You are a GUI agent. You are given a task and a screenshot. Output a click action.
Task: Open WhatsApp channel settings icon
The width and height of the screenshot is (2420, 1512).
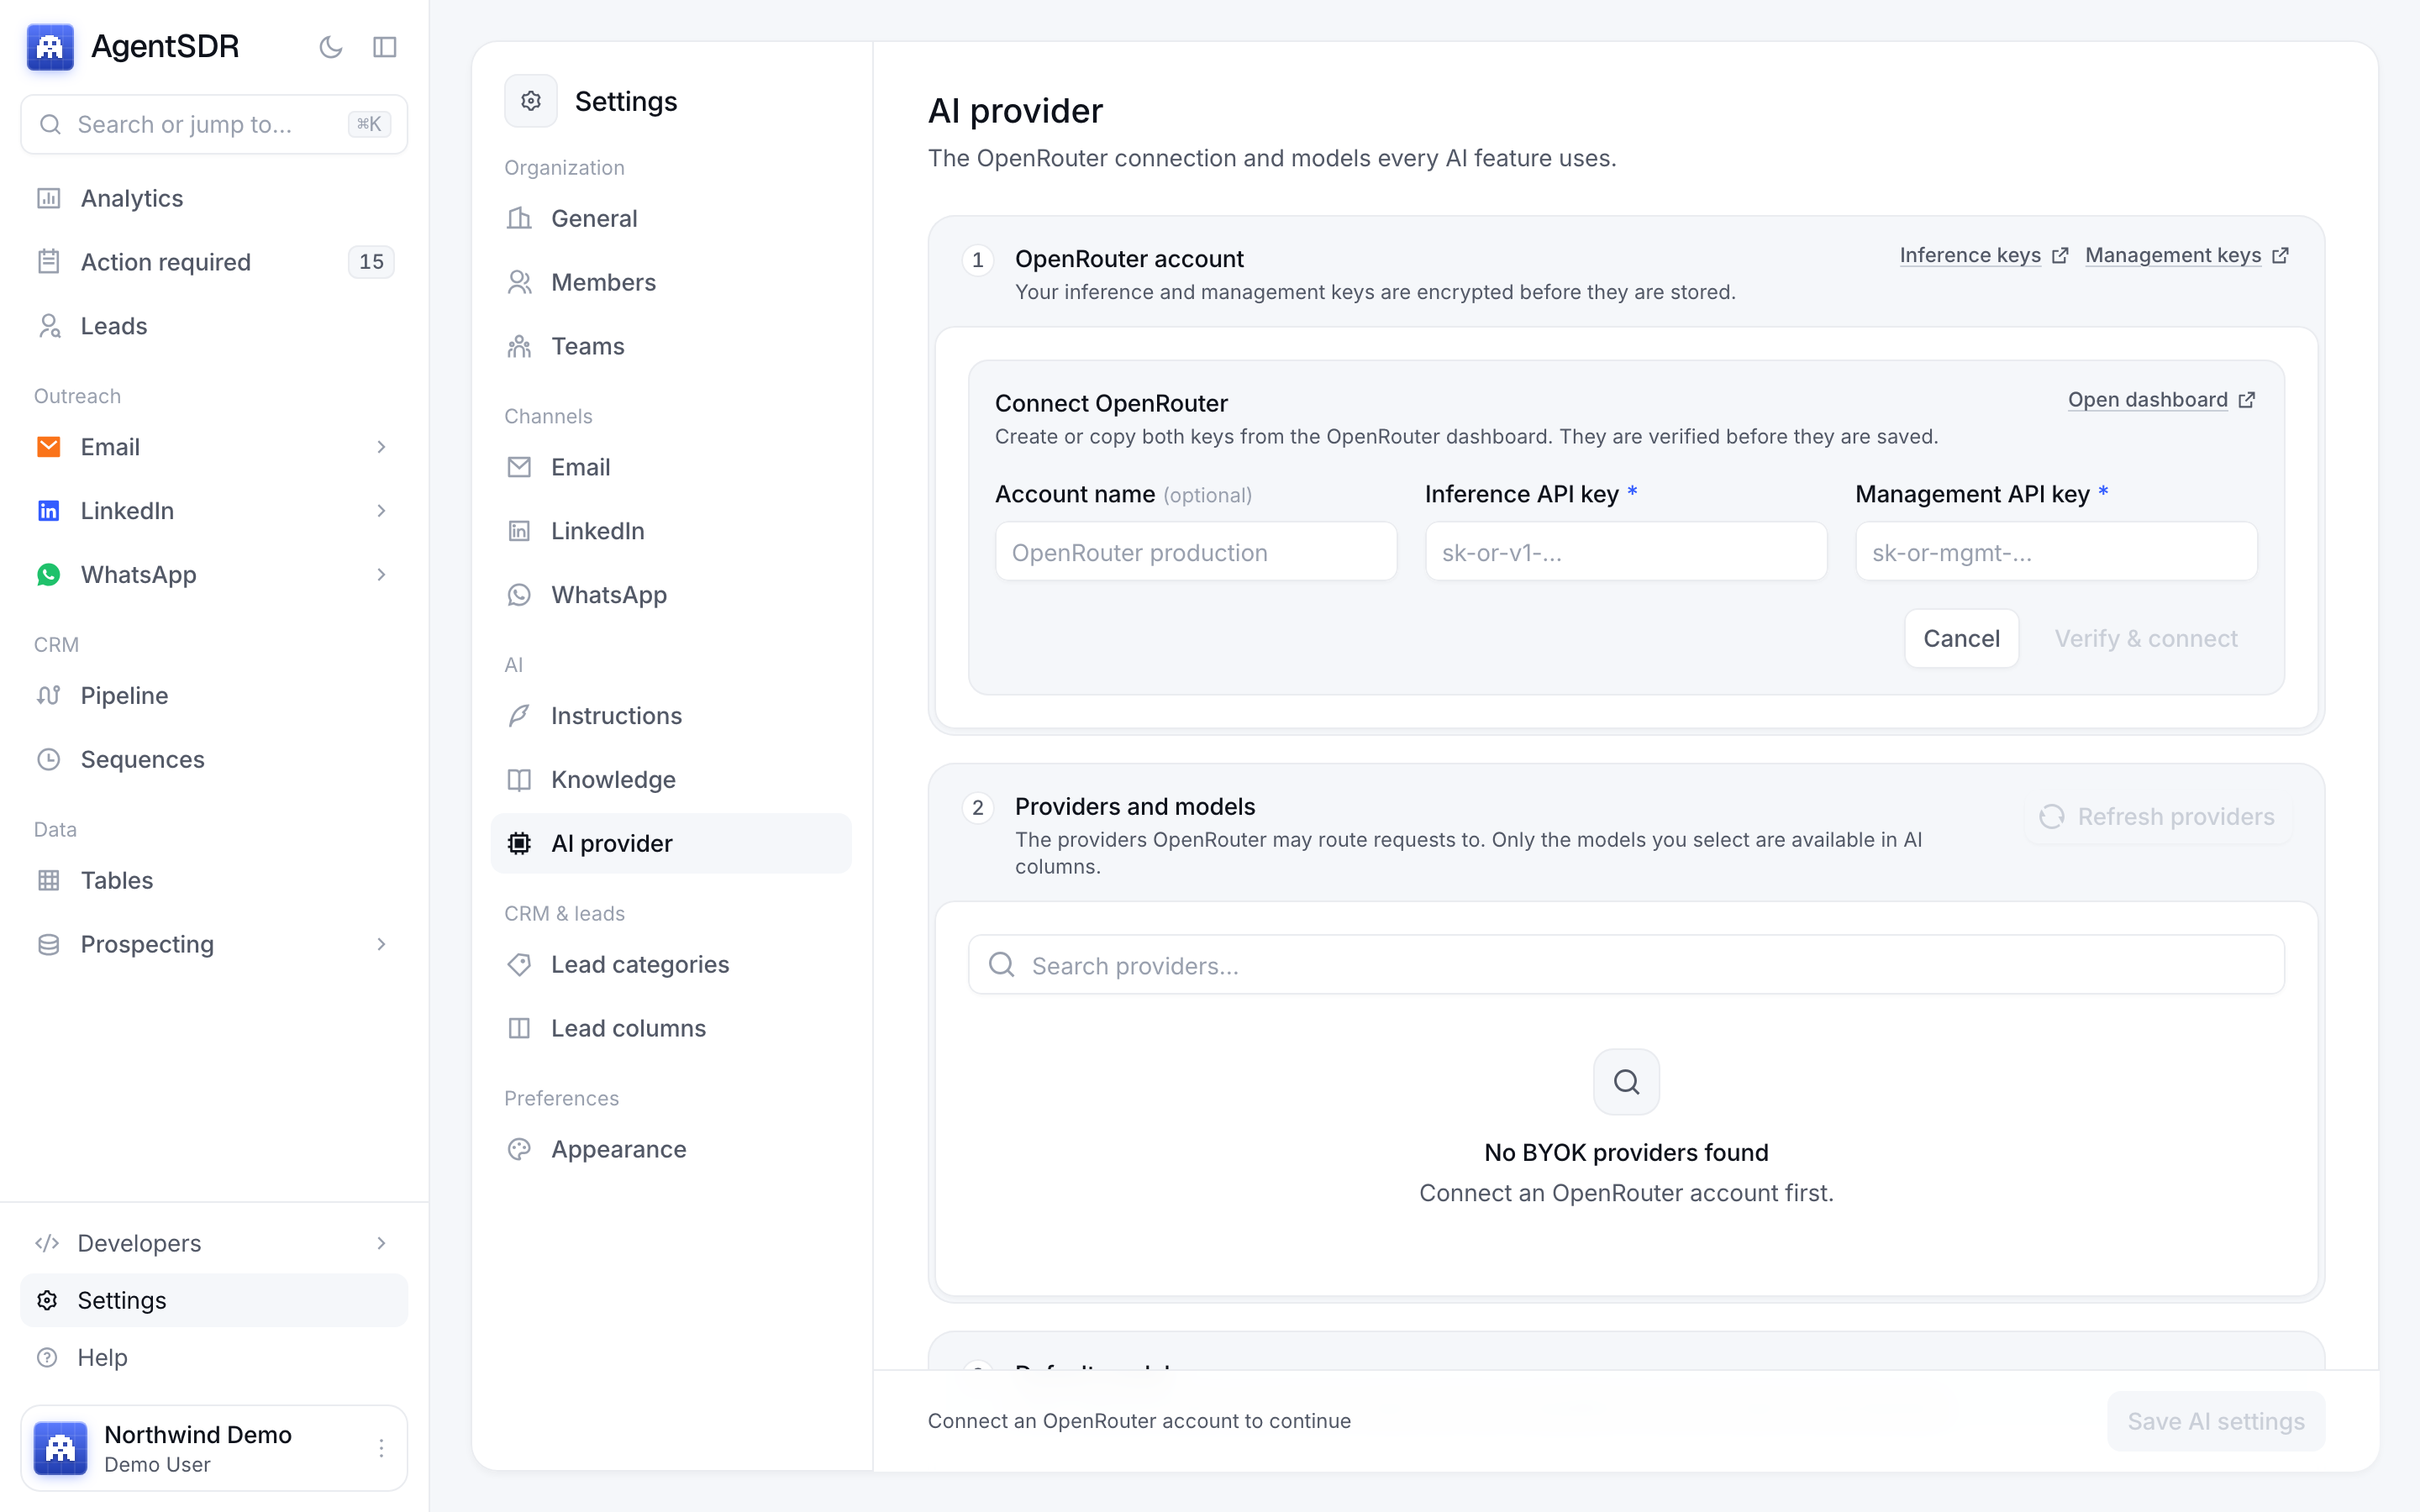coord(519,595)
